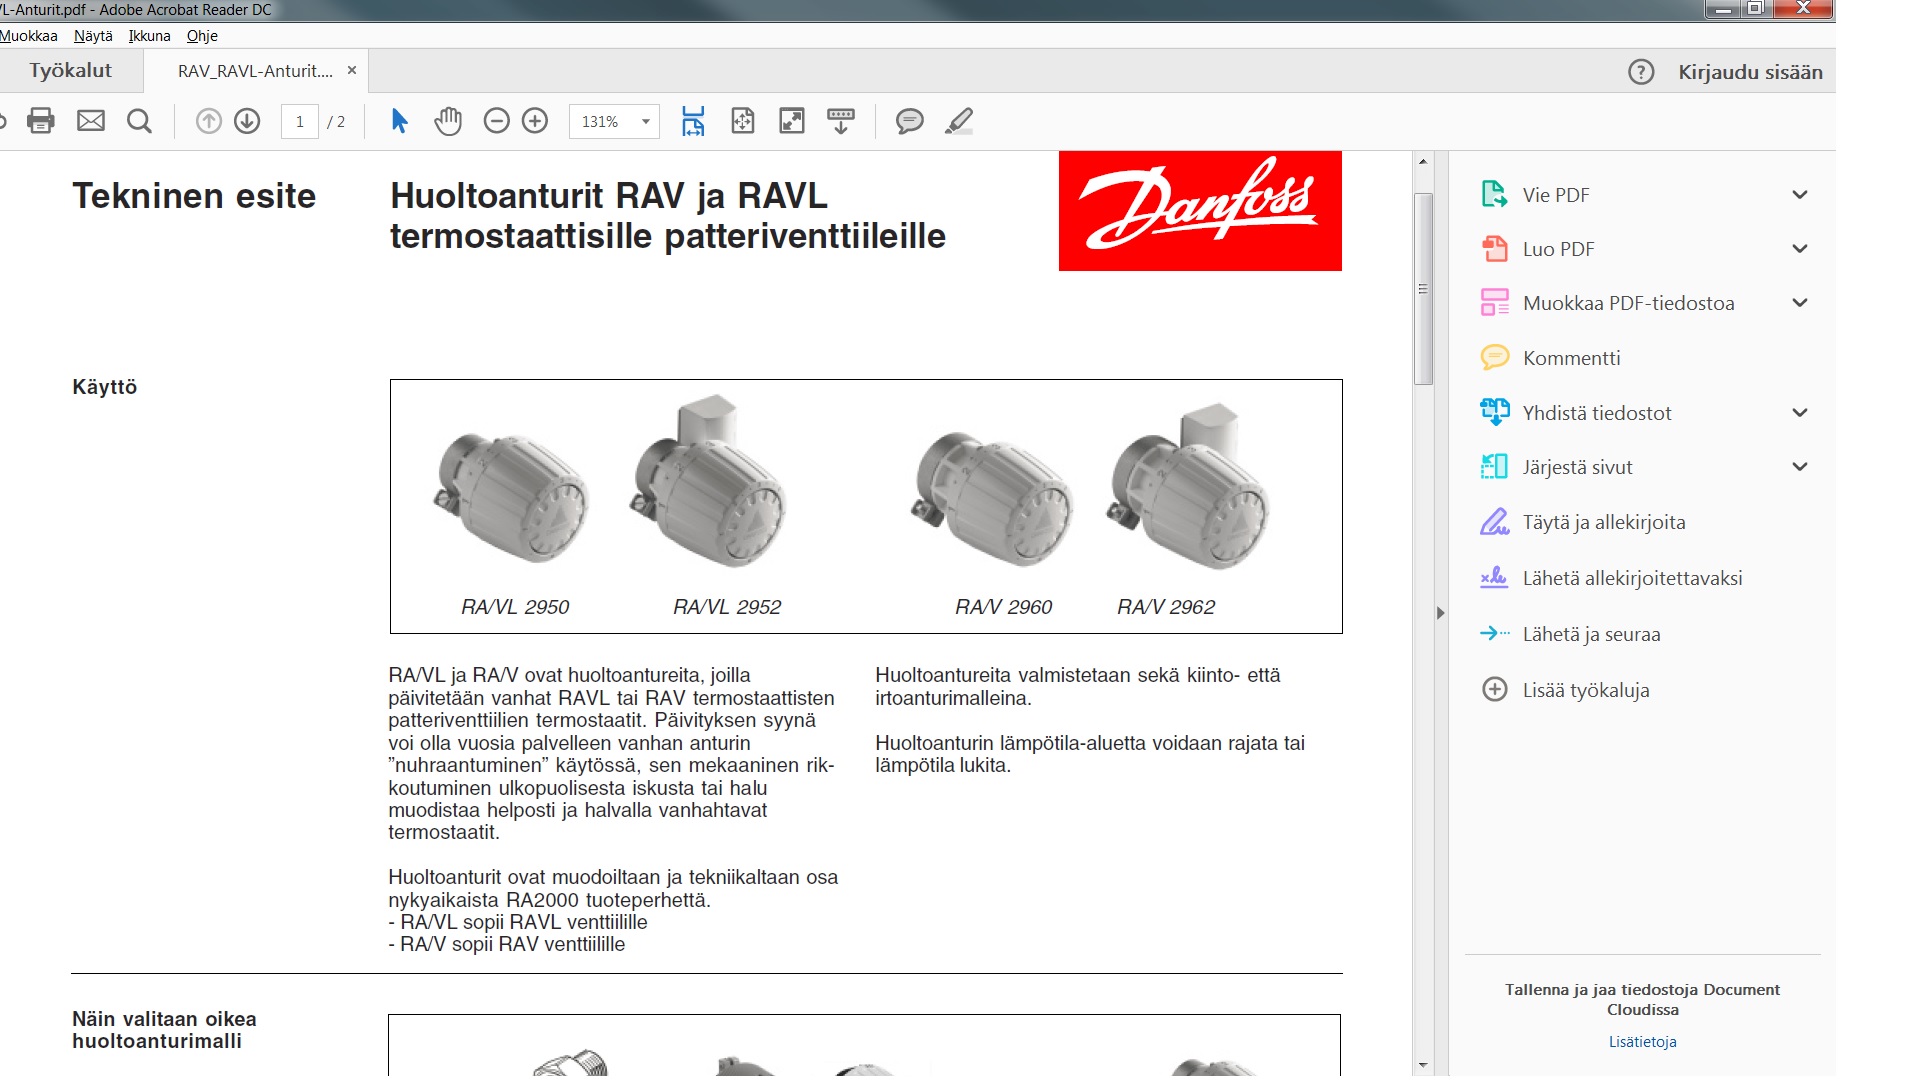Click the email envelope icon
This screenshot has width=1920, height=1080.
91,121
